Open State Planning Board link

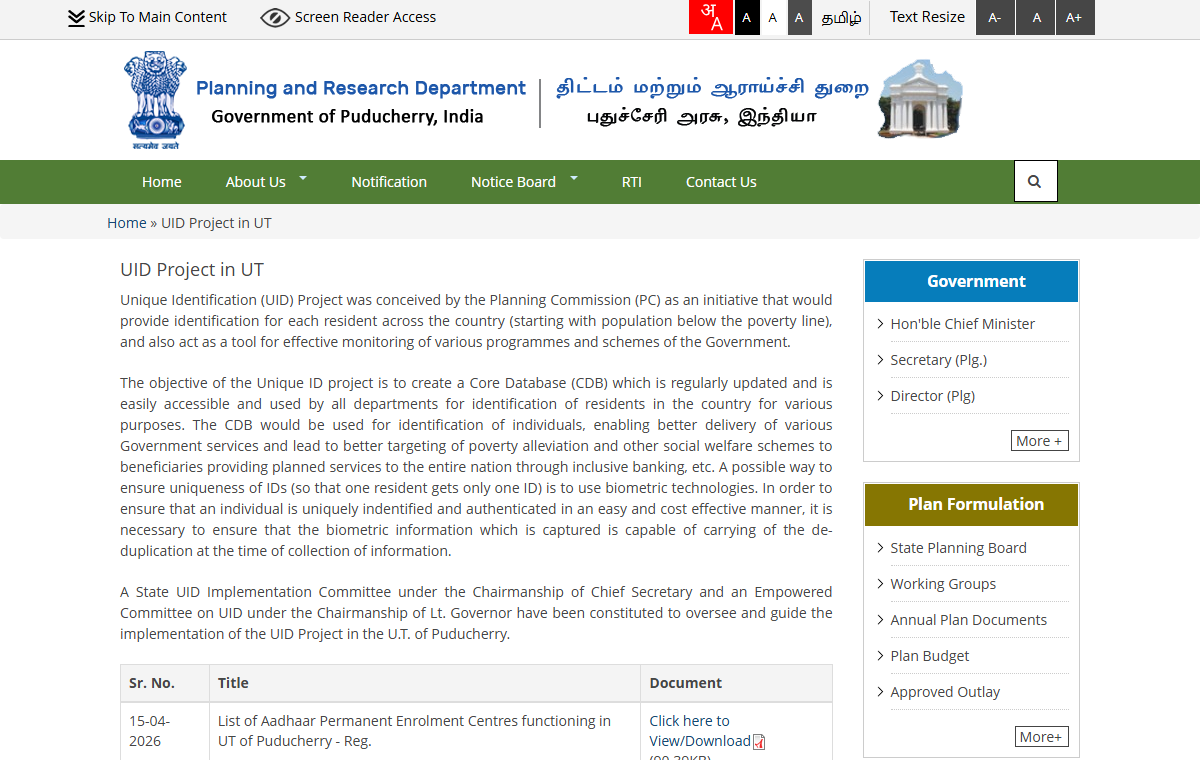point(958,548)
